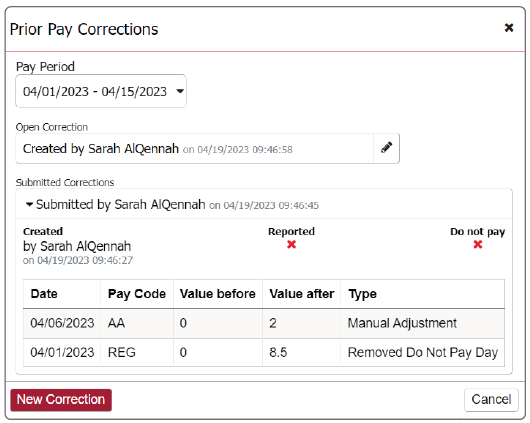Click the Value before column header
This screenshot has width=530, height=423.
[218, 294]
